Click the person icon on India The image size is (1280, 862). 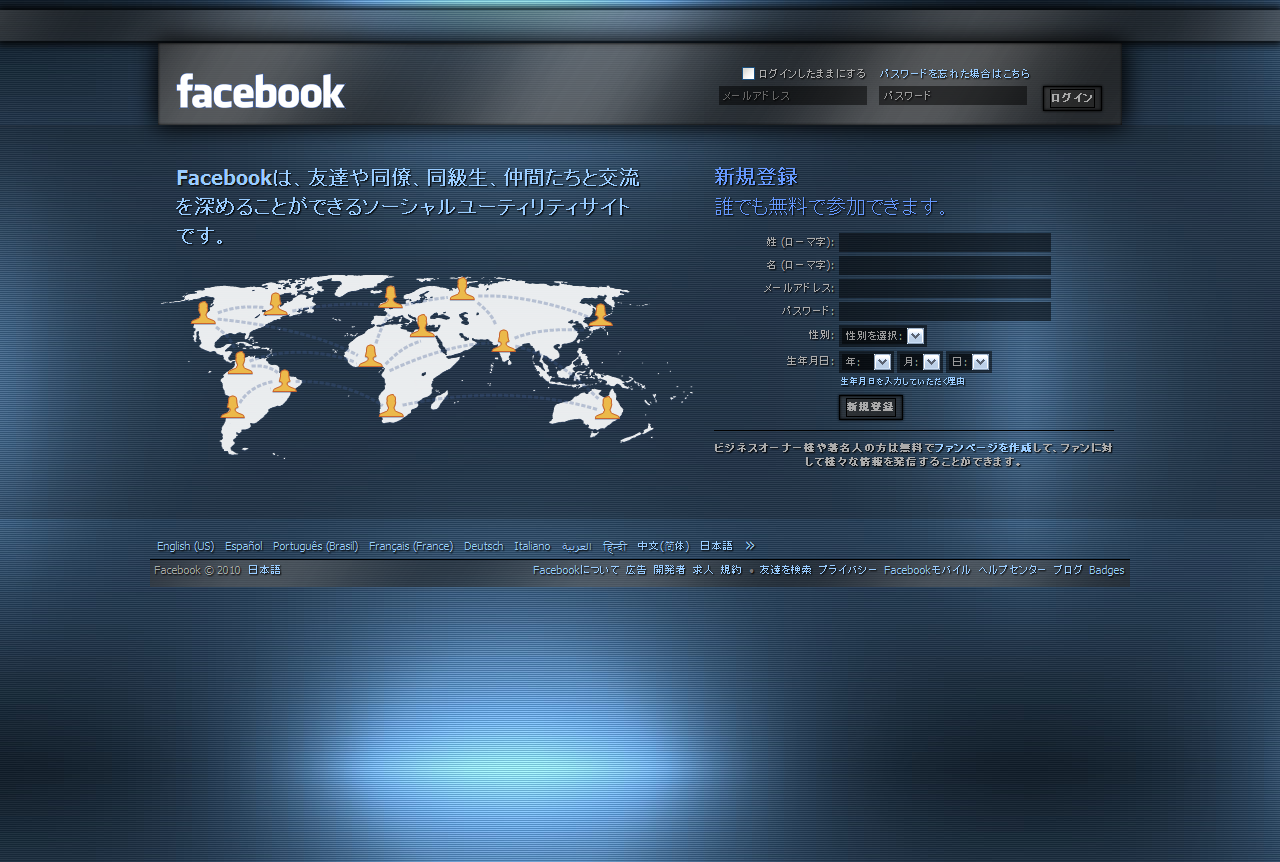pos(504,341)
